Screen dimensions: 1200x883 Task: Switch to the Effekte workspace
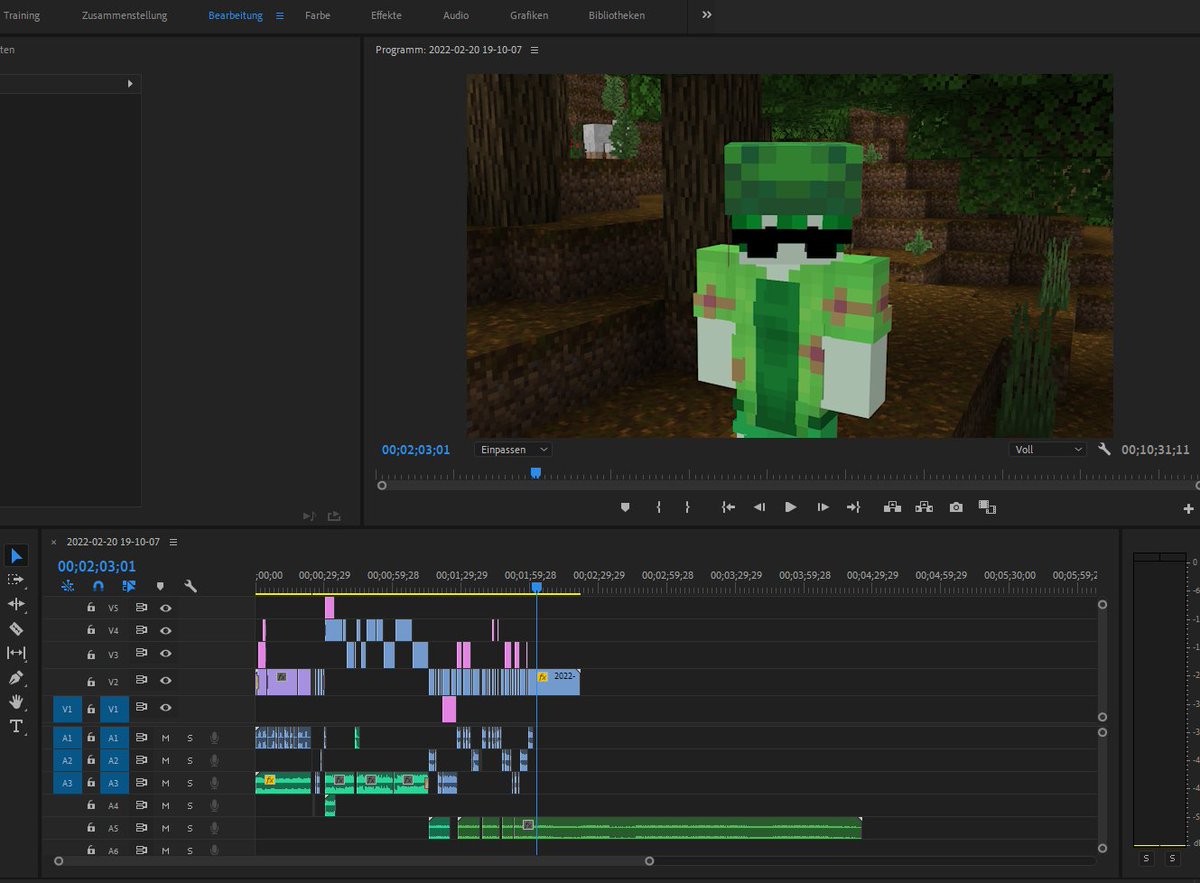tap(386, 16)
